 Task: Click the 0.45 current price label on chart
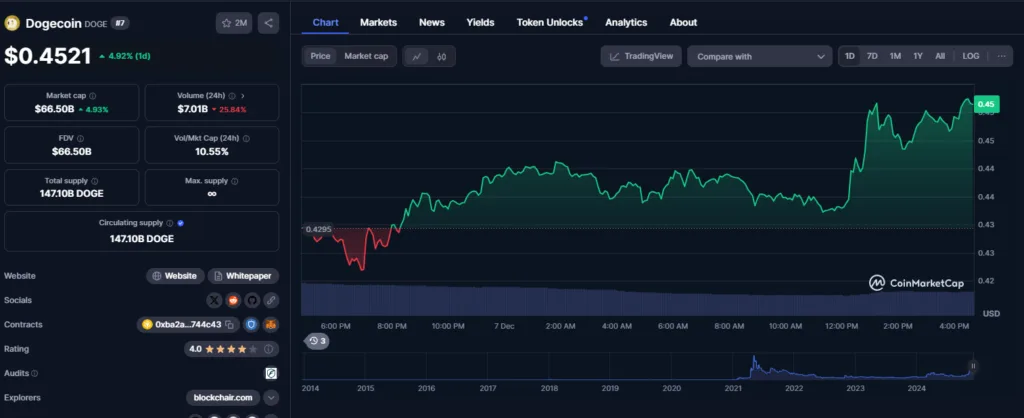point(985,104)
